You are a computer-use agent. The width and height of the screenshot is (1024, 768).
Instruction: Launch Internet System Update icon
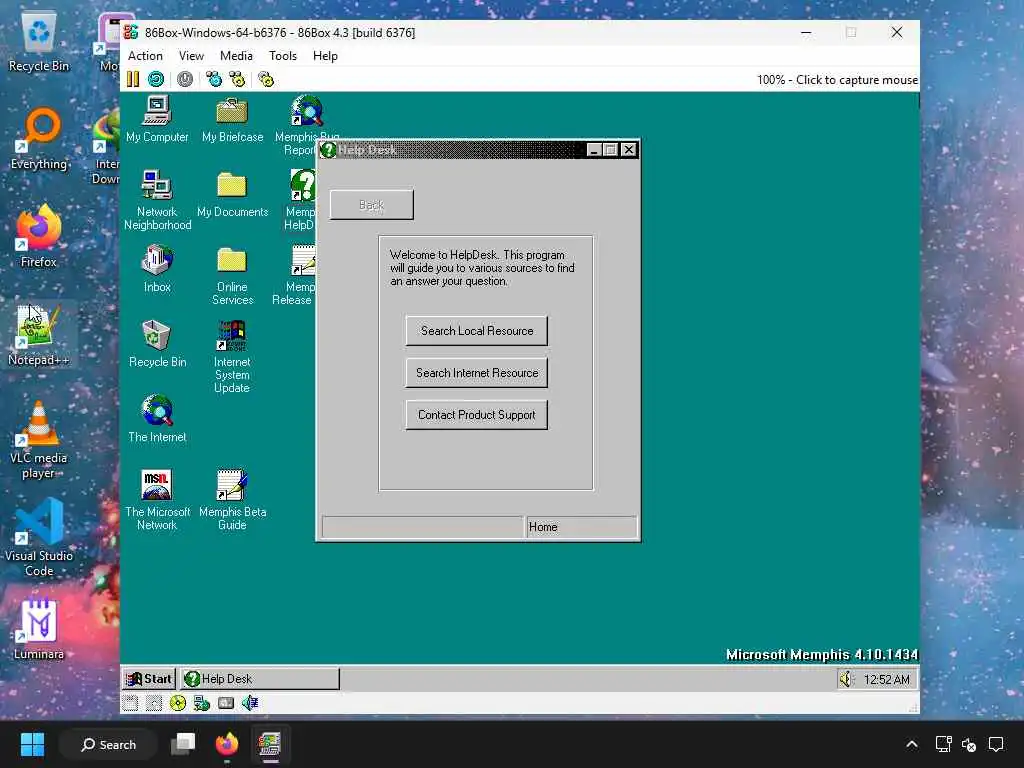point(232,357)
